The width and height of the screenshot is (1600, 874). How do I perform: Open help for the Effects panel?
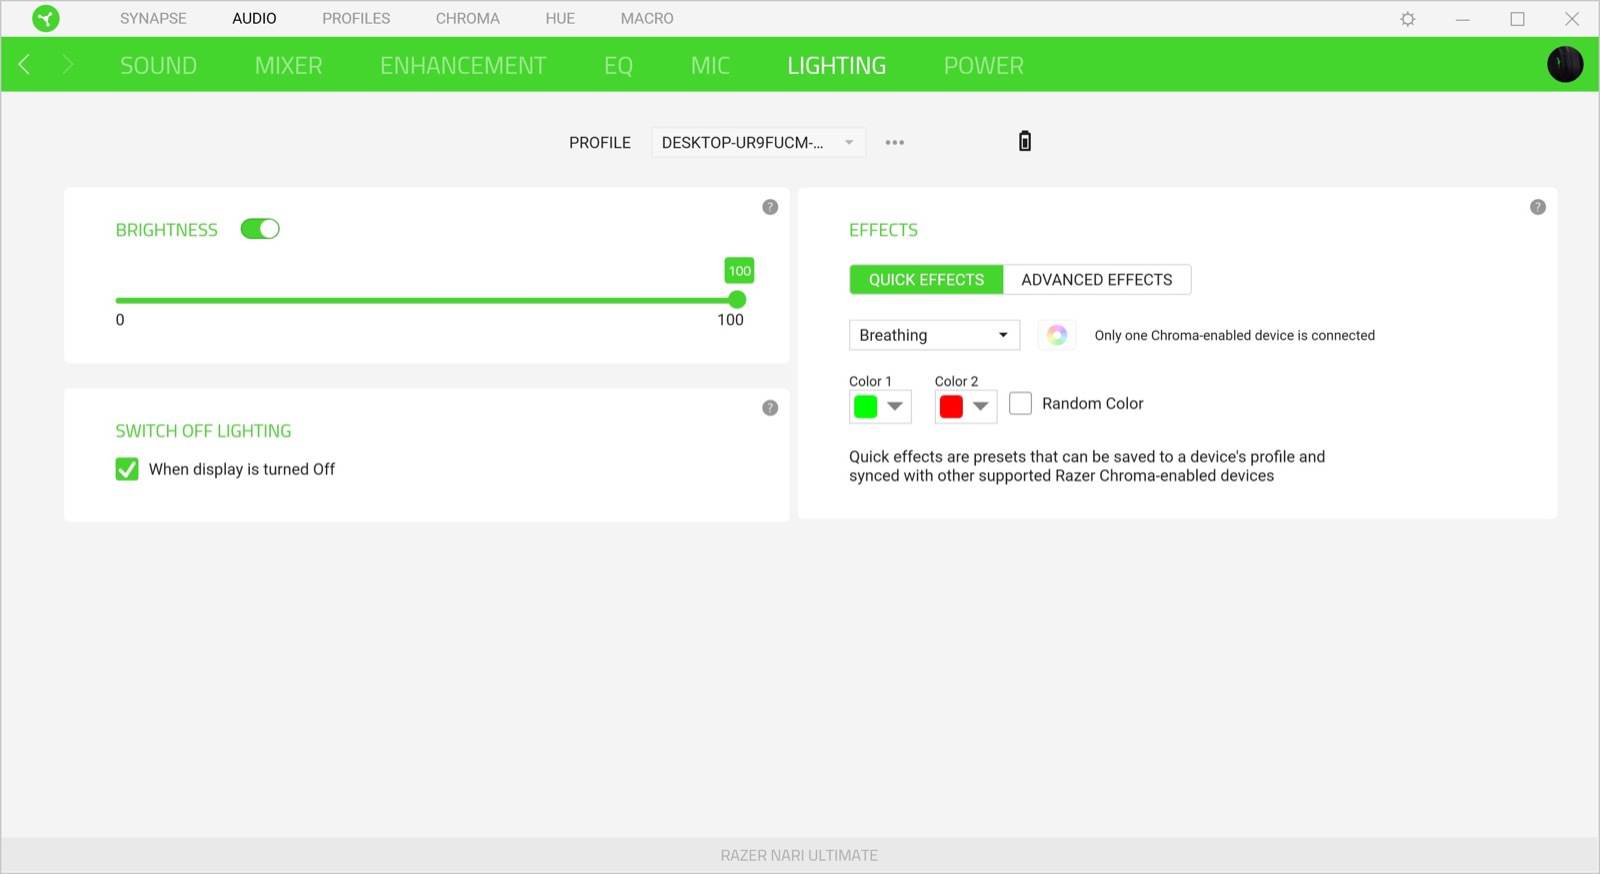[1538, 207]
